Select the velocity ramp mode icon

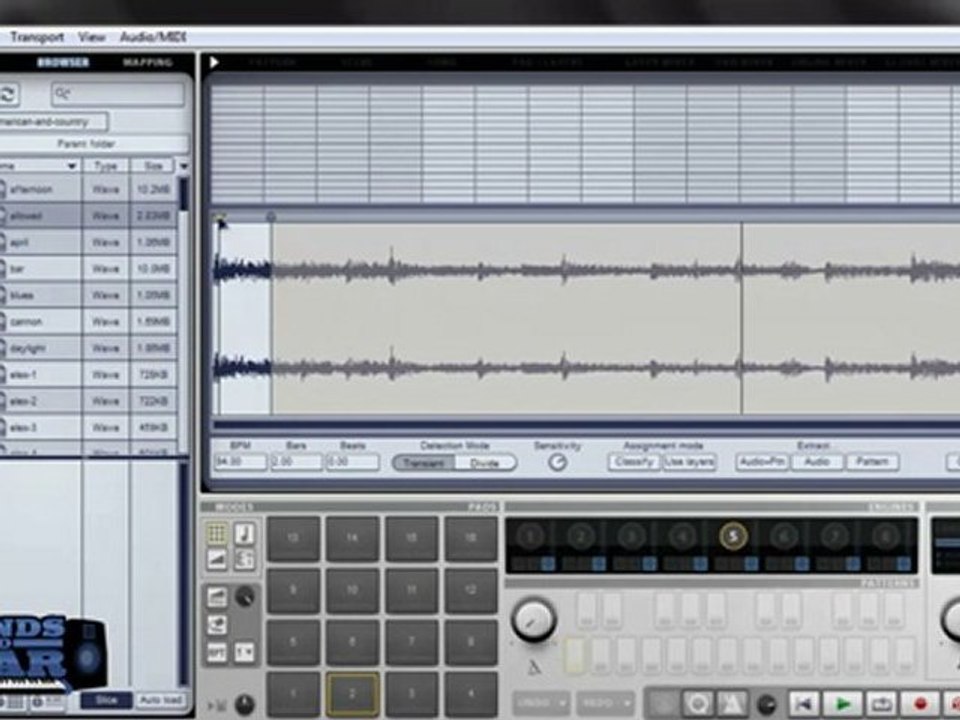point(216,558)
